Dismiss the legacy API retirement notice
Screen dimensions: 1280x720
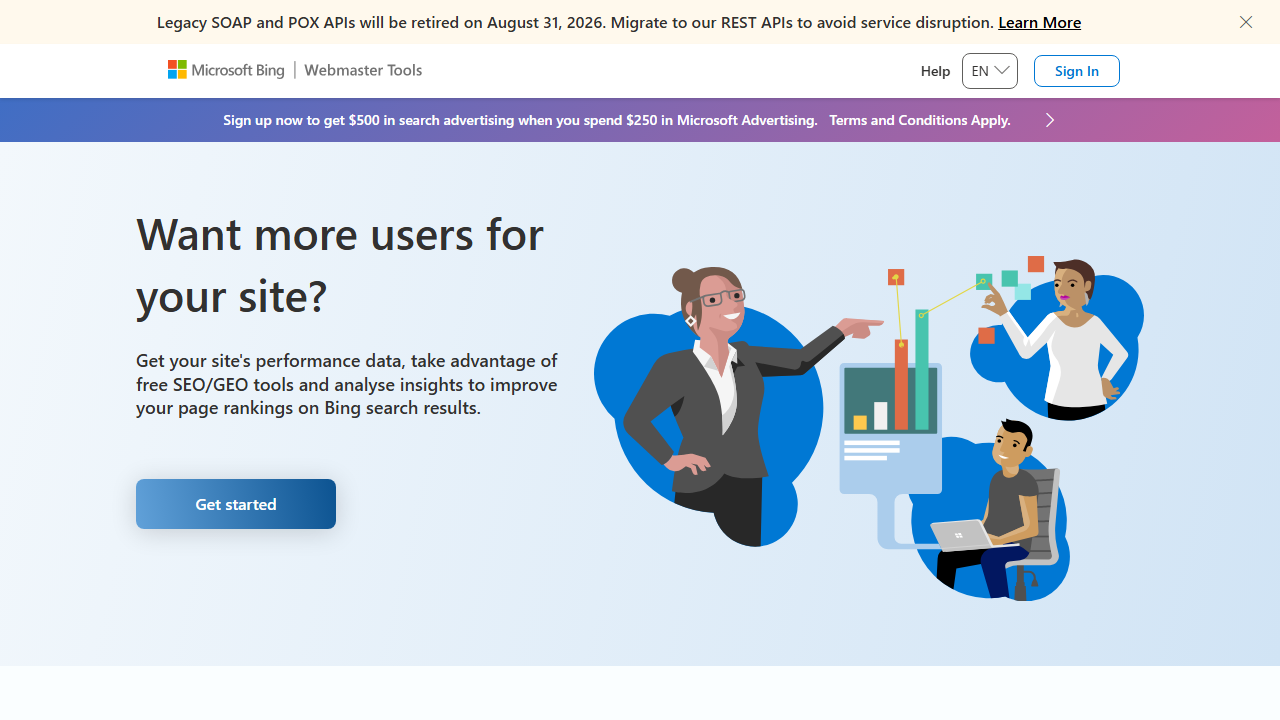click(1246, 22)
